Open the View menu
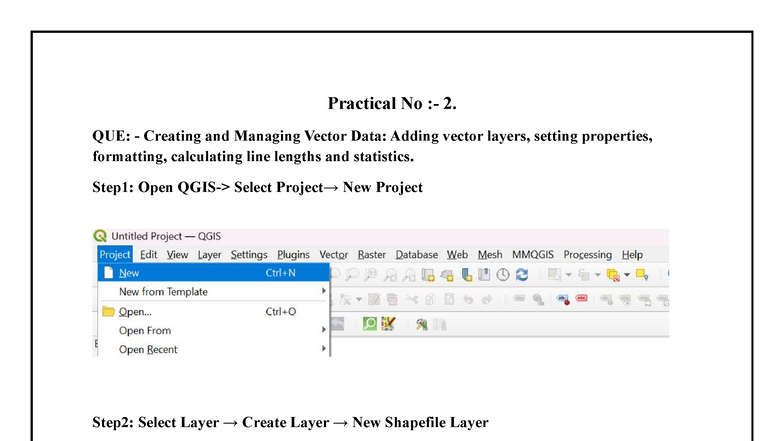784x441 pixels. pos(177,254)
